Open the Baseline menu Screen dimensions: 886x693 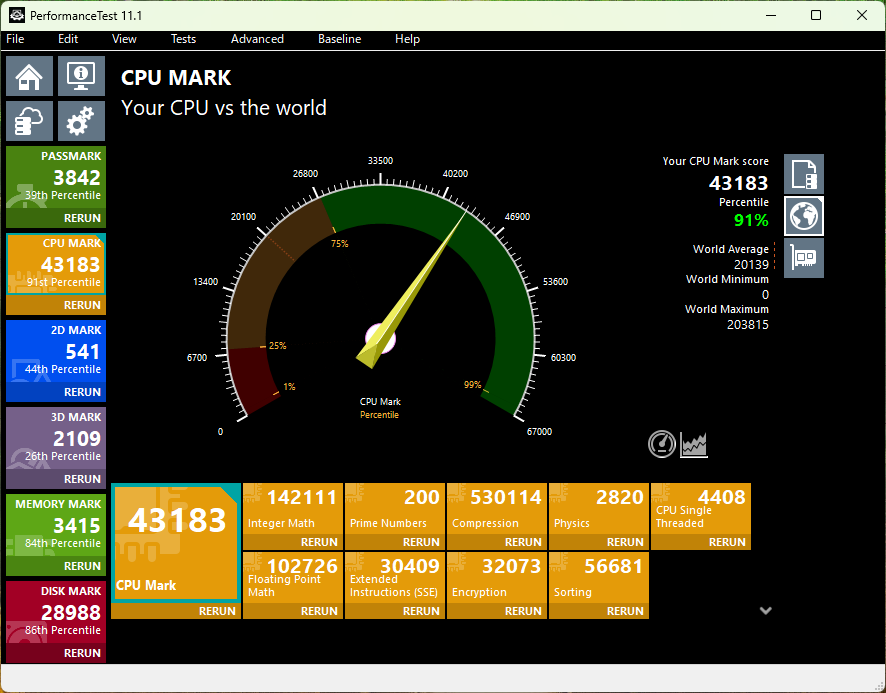click(339, 39)
